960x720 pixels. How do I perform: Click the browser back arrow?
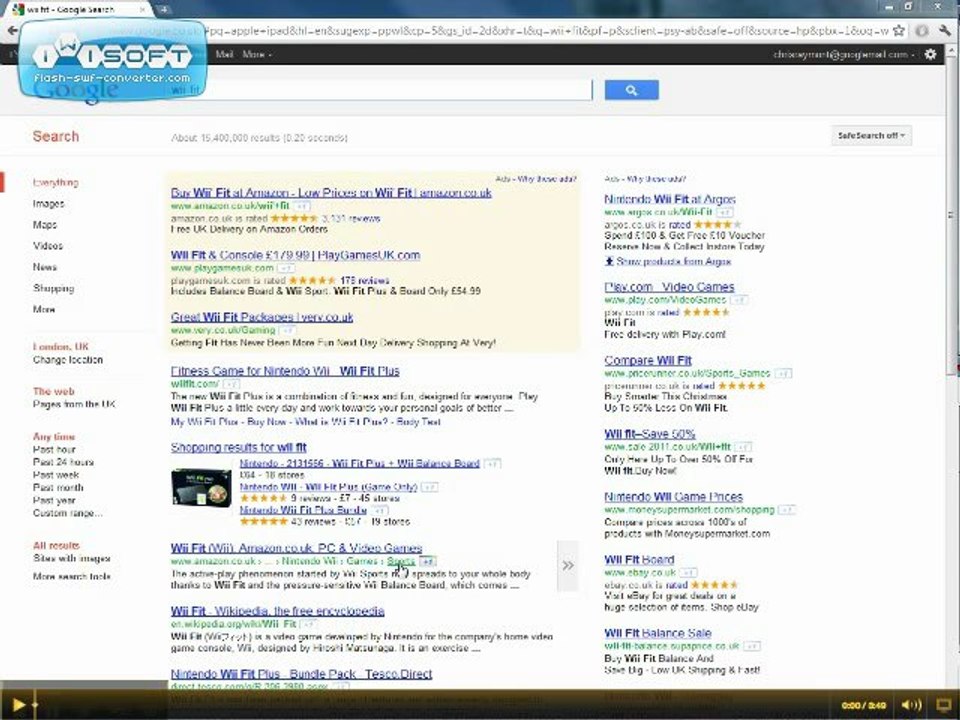click(11, 31)
